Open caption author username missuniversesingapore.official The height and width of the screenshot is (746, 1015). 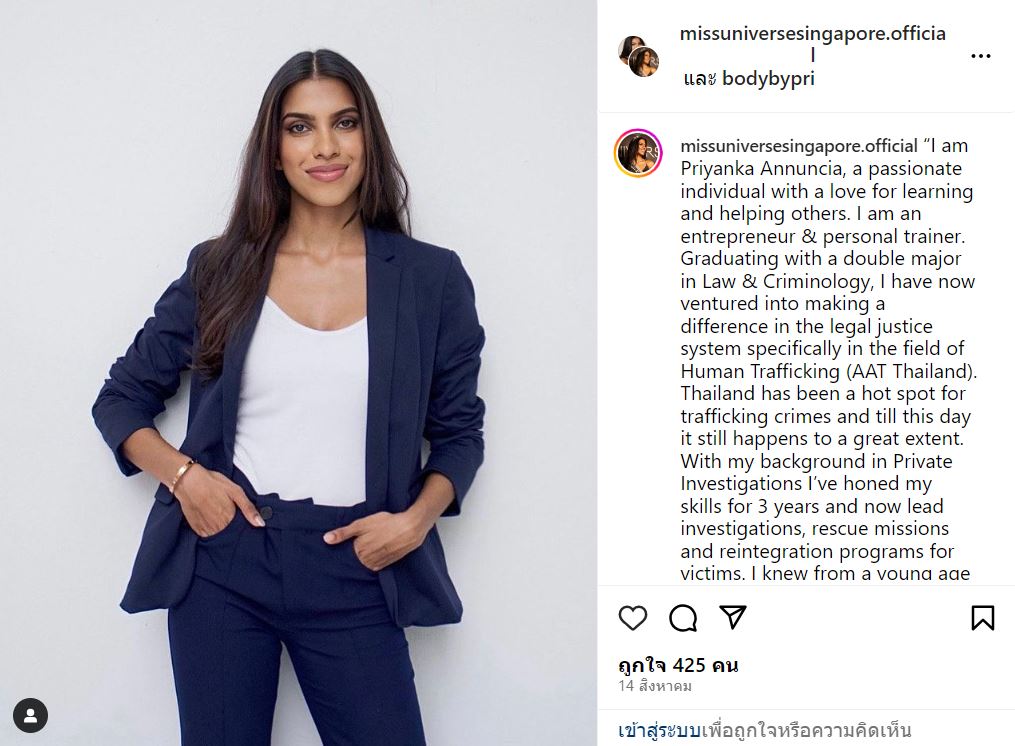pos(799,146)
